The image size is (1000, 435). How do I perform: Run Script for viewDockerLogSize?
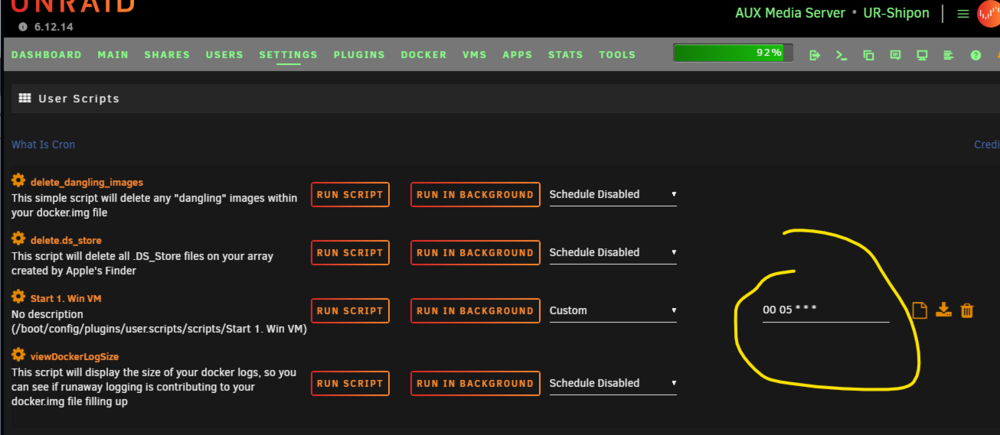click(350, 383)
